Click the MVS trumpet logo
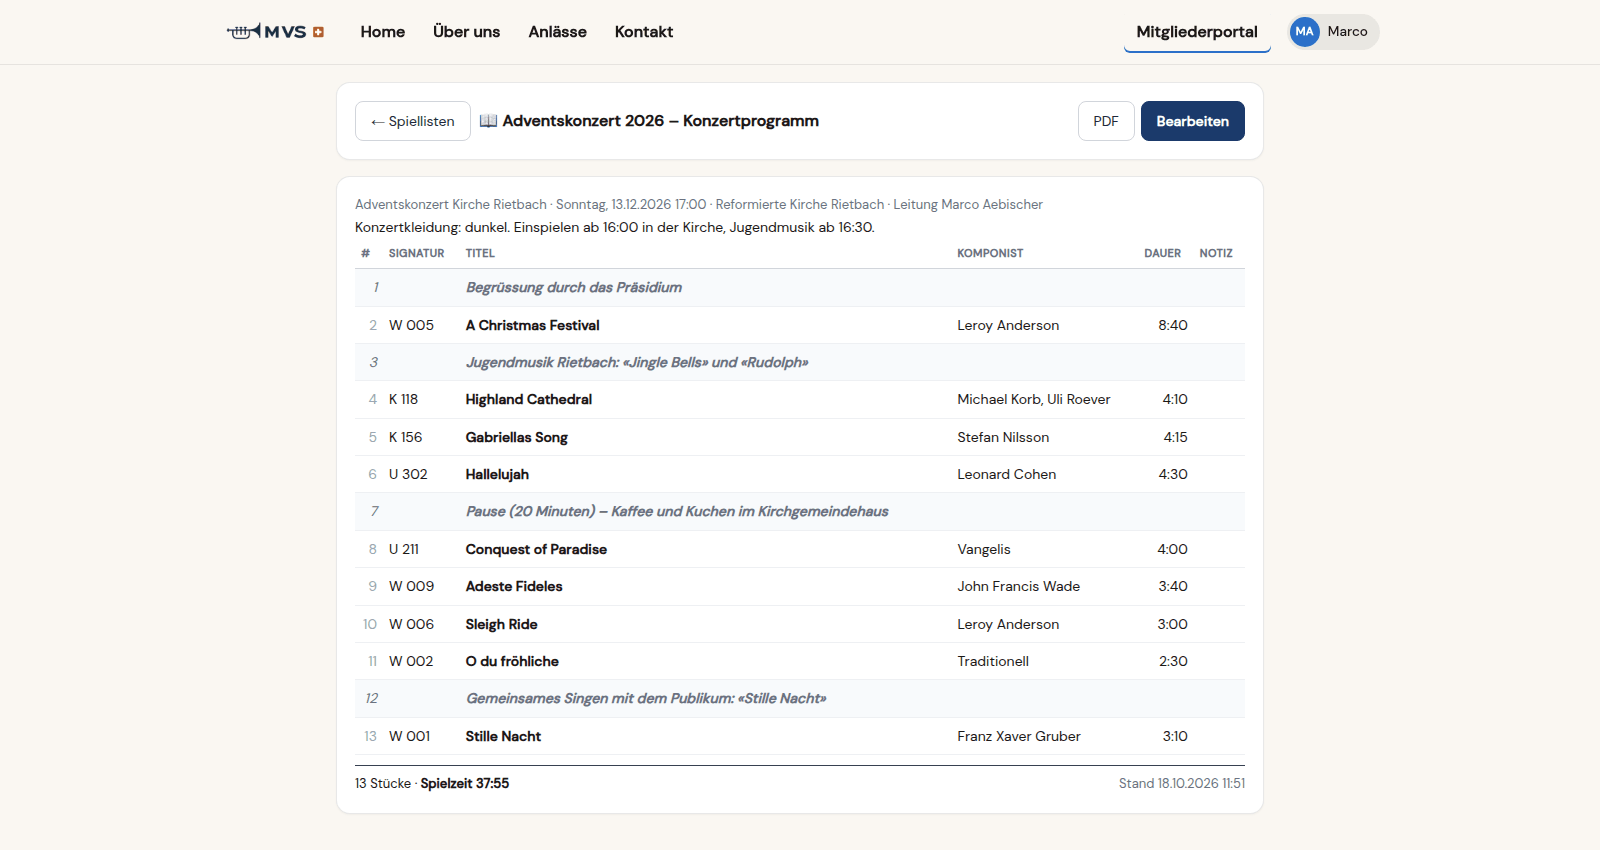1600x850 pixels. tap(275, 31)
